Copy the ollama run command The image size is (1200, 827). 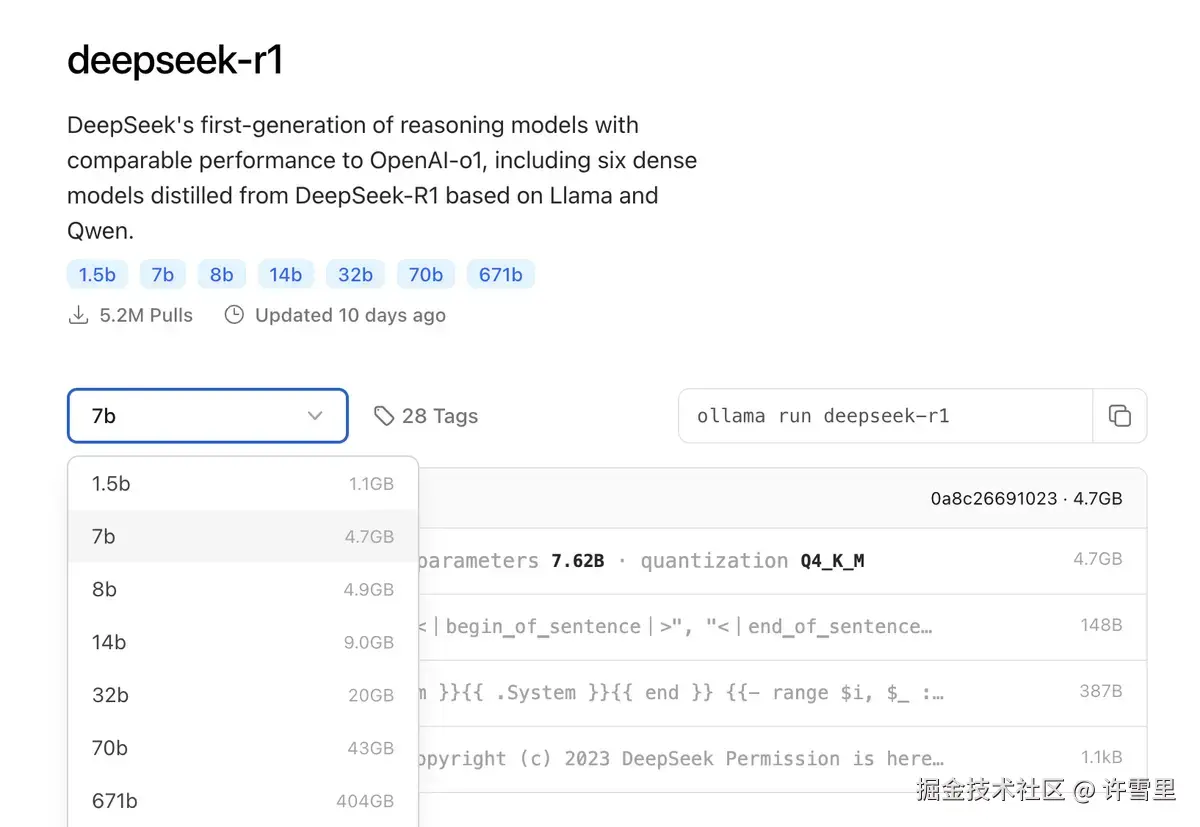(x=1120, y=416)
